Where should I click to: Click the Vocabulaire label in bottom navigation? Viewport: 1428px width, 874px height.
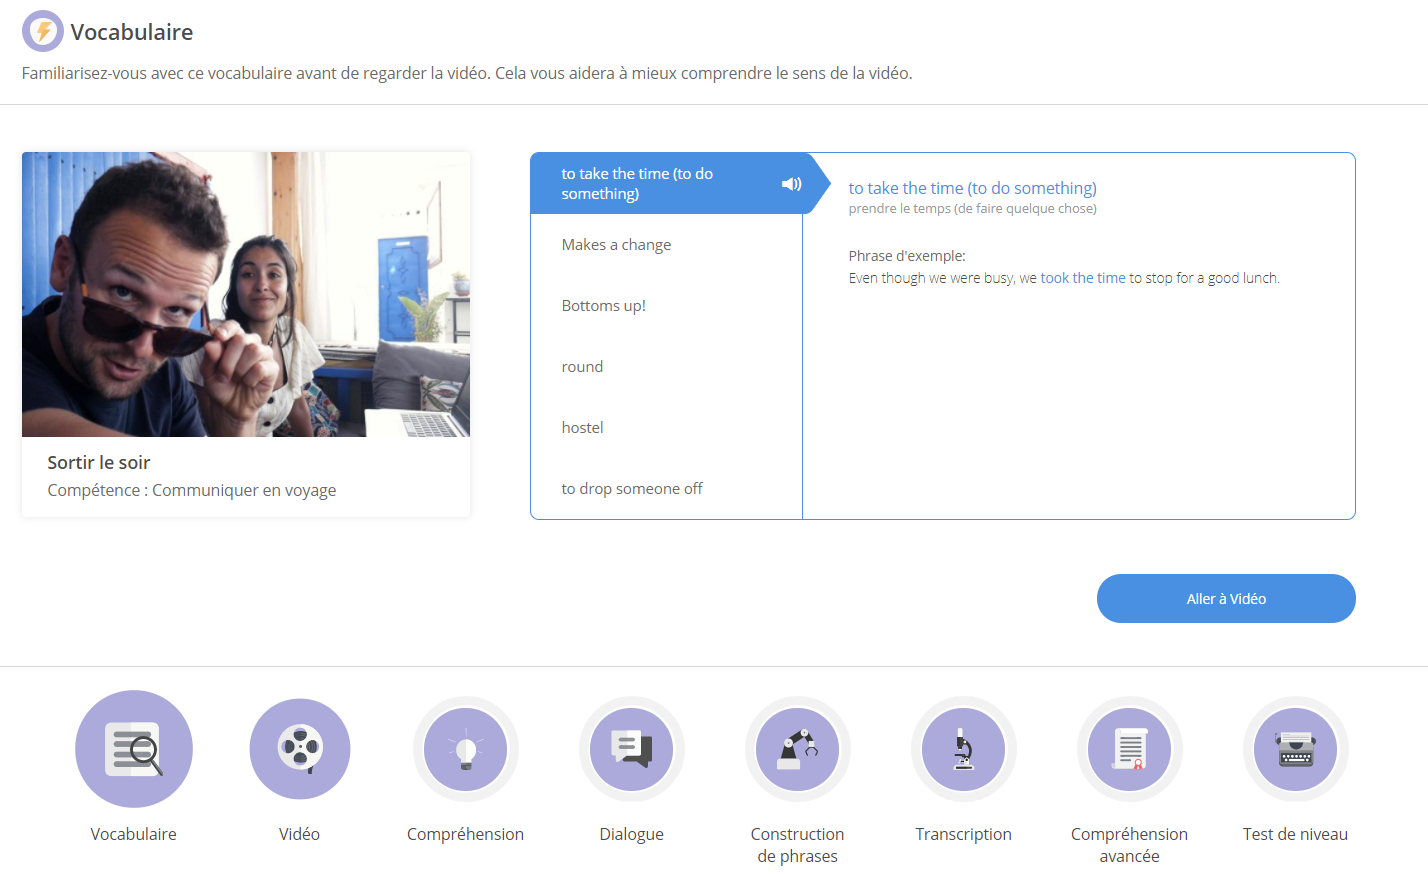click(134, 834)
